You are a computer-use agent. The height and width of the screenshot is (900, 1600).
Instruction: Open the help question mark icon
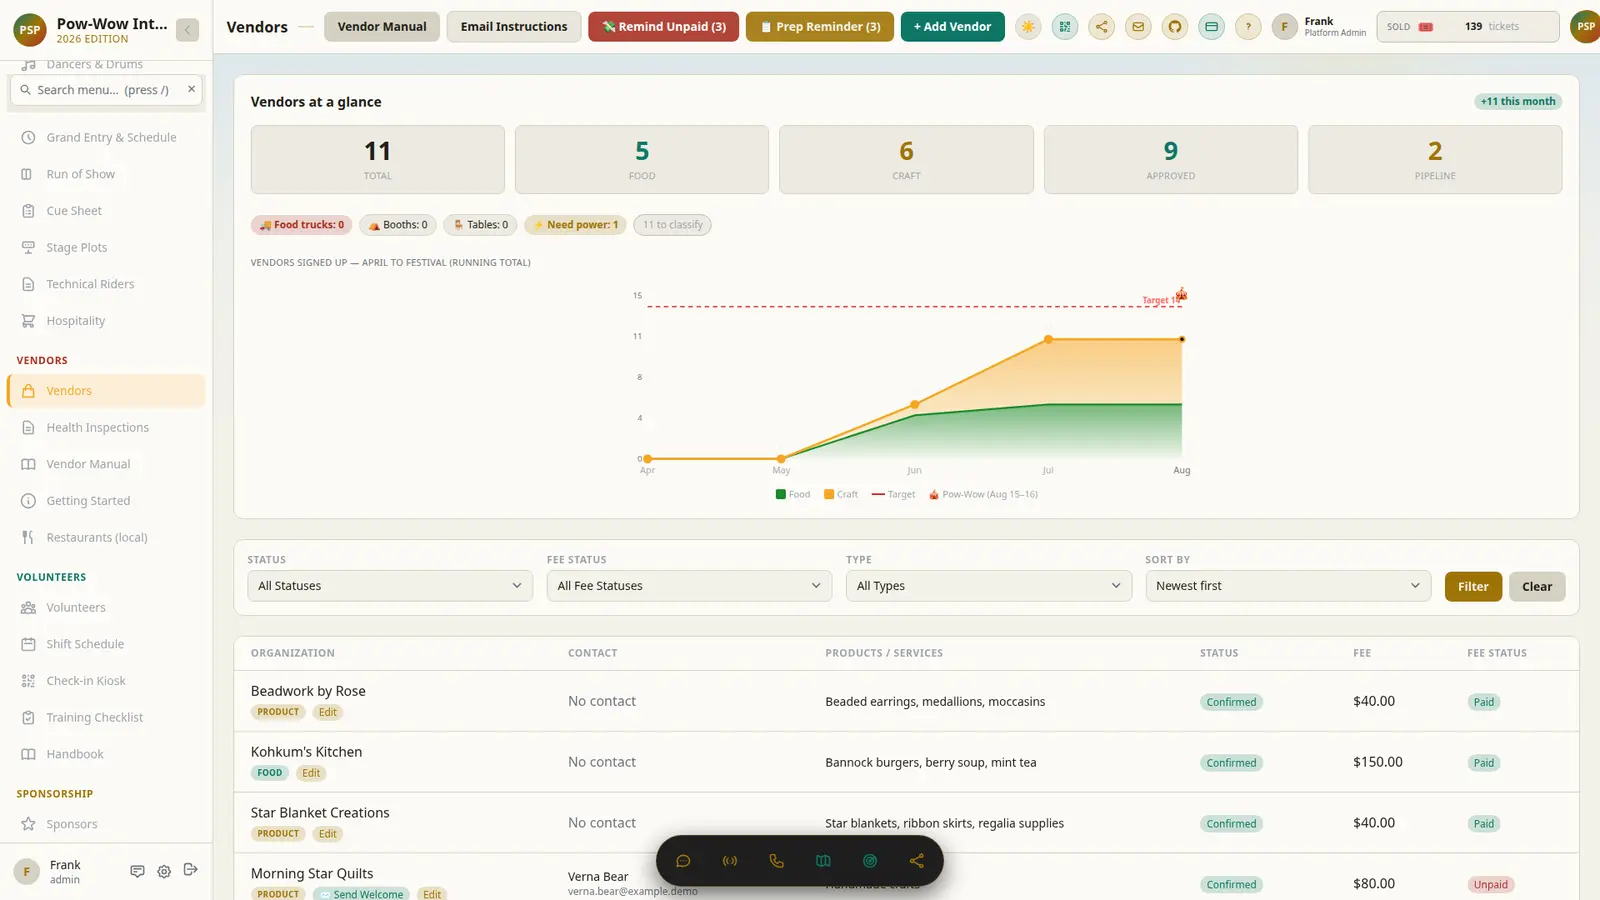[1248, 27]
